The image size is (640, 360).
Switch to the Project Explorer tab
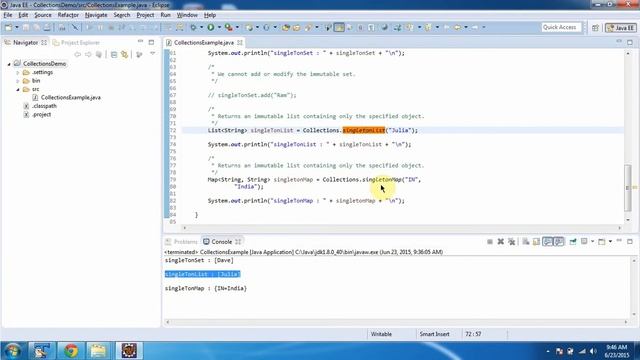click(x=76, y=42)
